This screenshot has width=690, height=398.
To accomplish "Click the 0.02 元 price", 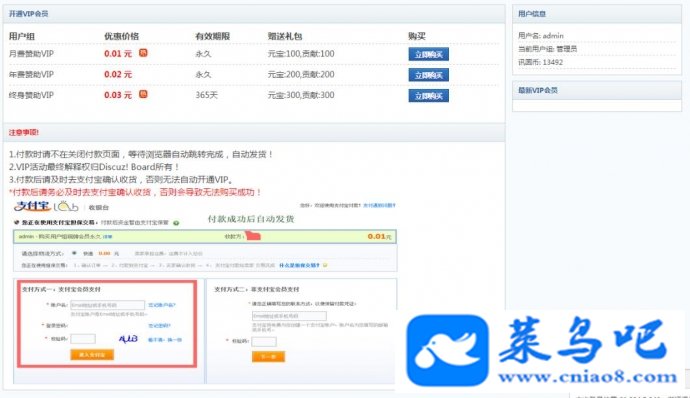I will coord(118,74).
